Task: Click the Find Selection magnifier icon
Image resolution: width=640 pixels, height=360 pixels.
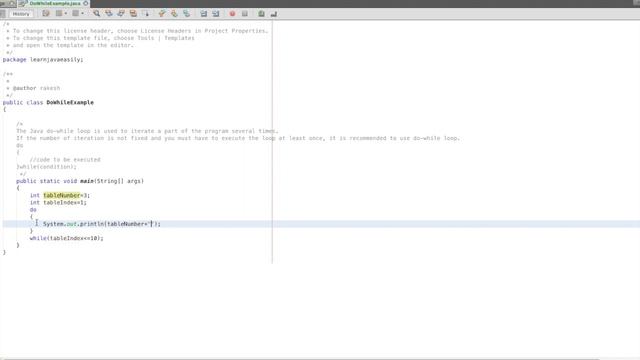Action: click(96, 13)
